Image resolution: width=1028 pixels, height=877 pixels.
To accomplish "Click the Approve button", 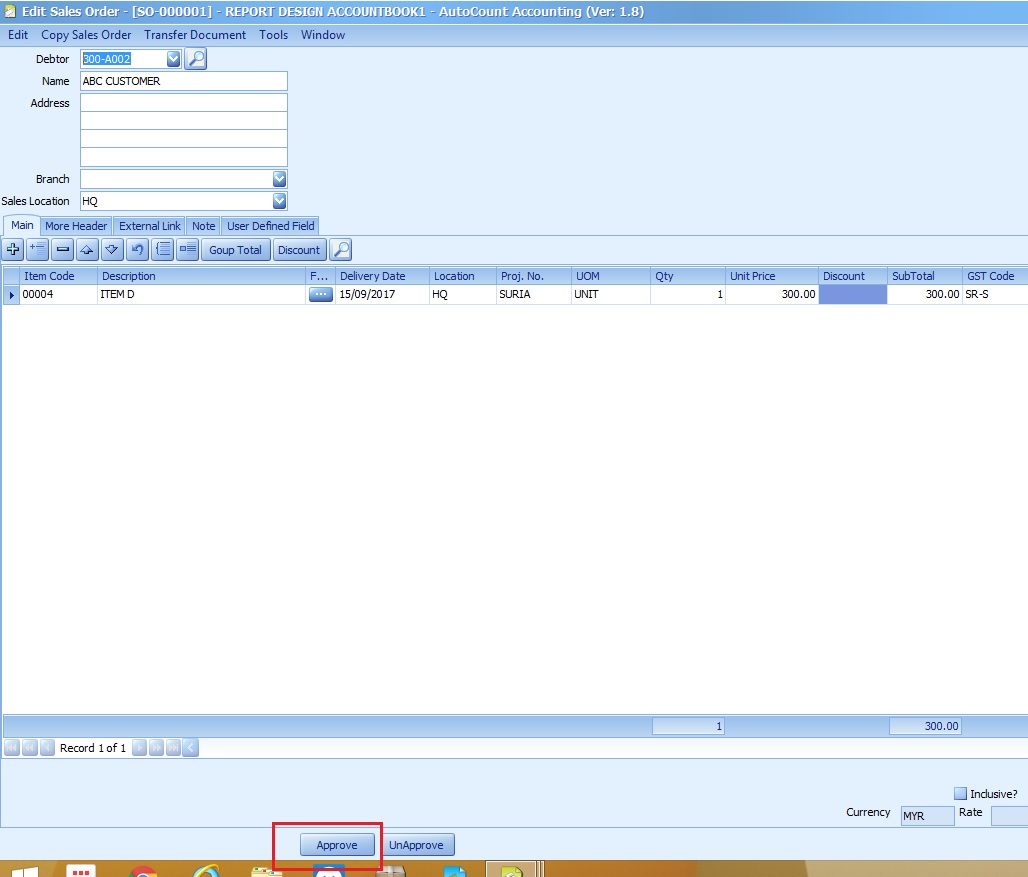I will point(337,845).
